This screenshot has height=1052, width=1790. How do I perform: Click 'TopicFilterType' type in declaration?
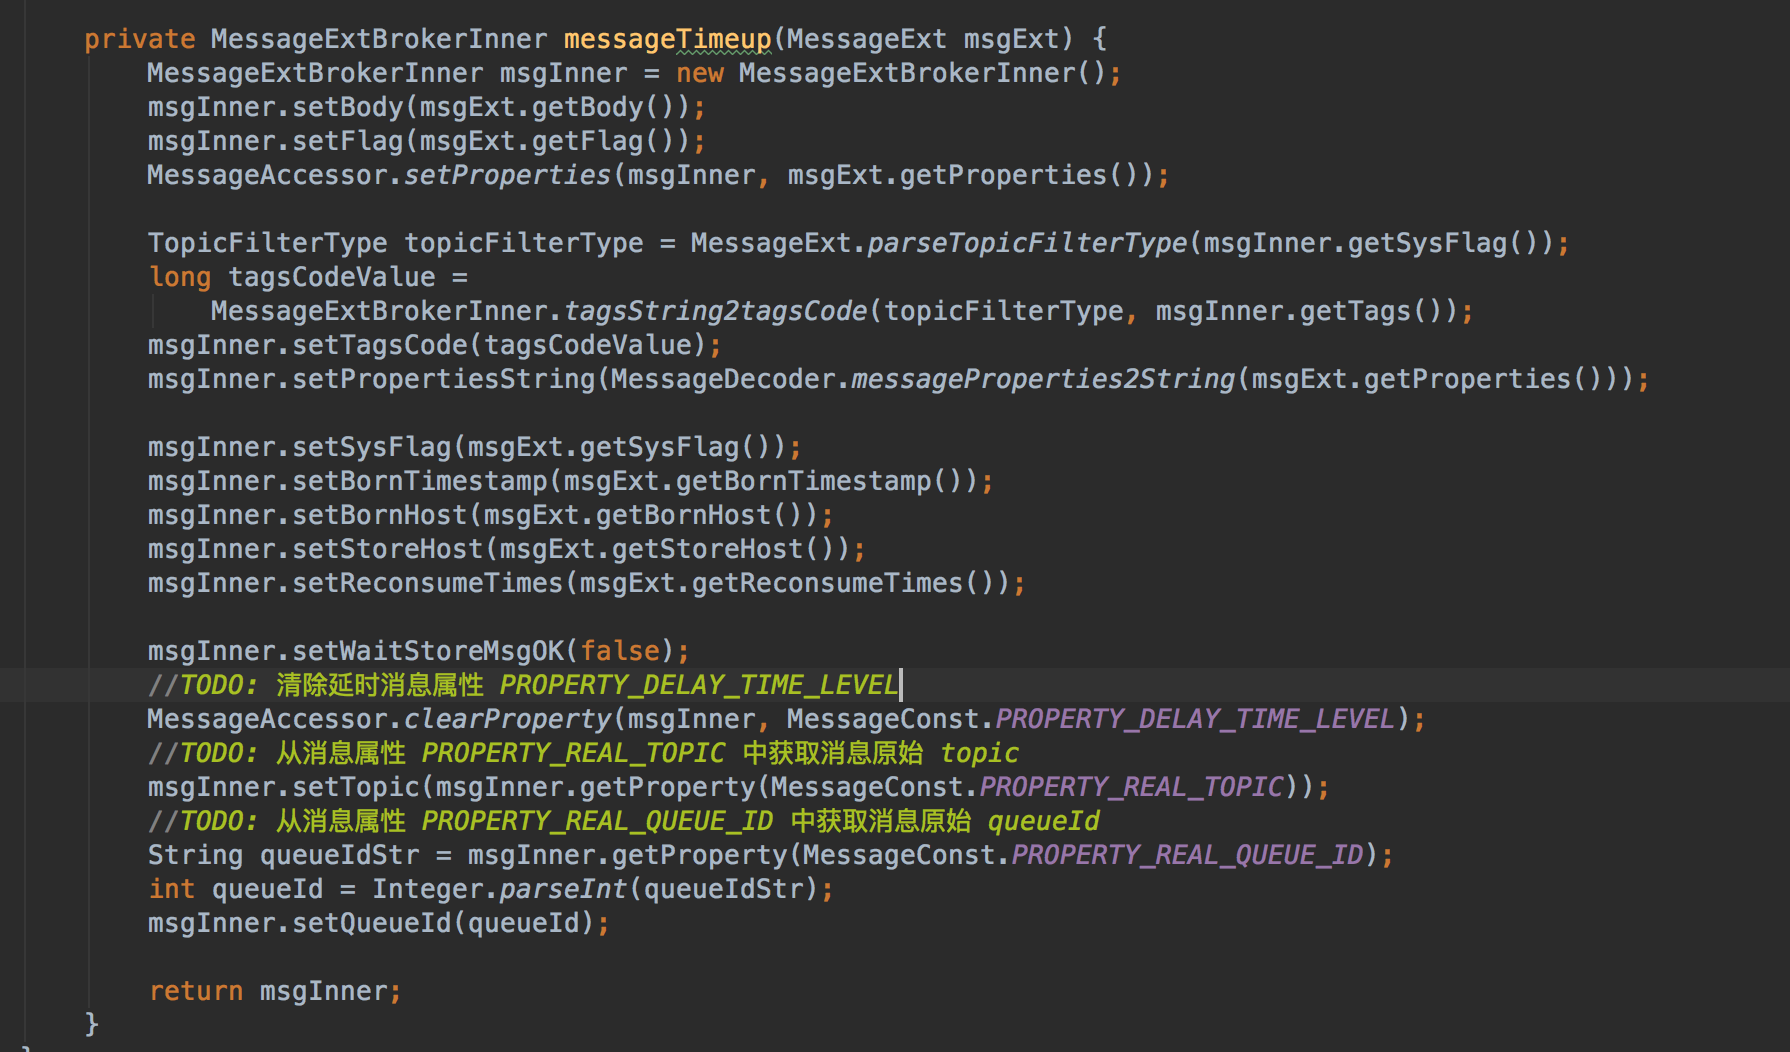pyautogui.click(x=267, y=243)
